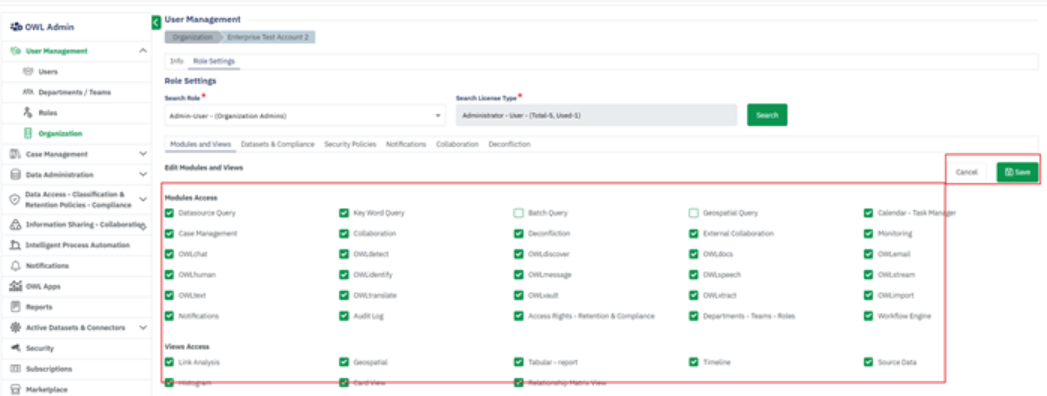Click the Intelligent Process Automation icon

coord(16,245)
